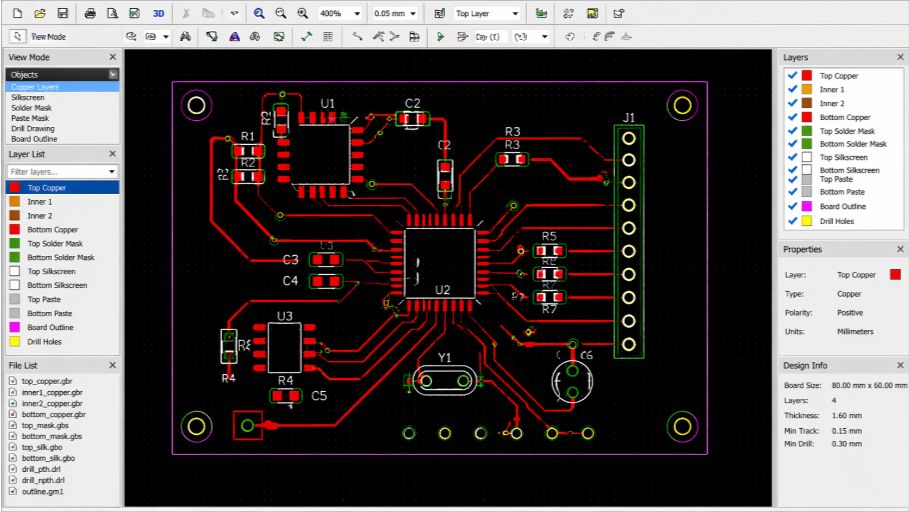Open top_copper.gbr in File List
The image size is (909, 512).
(48, 381)
